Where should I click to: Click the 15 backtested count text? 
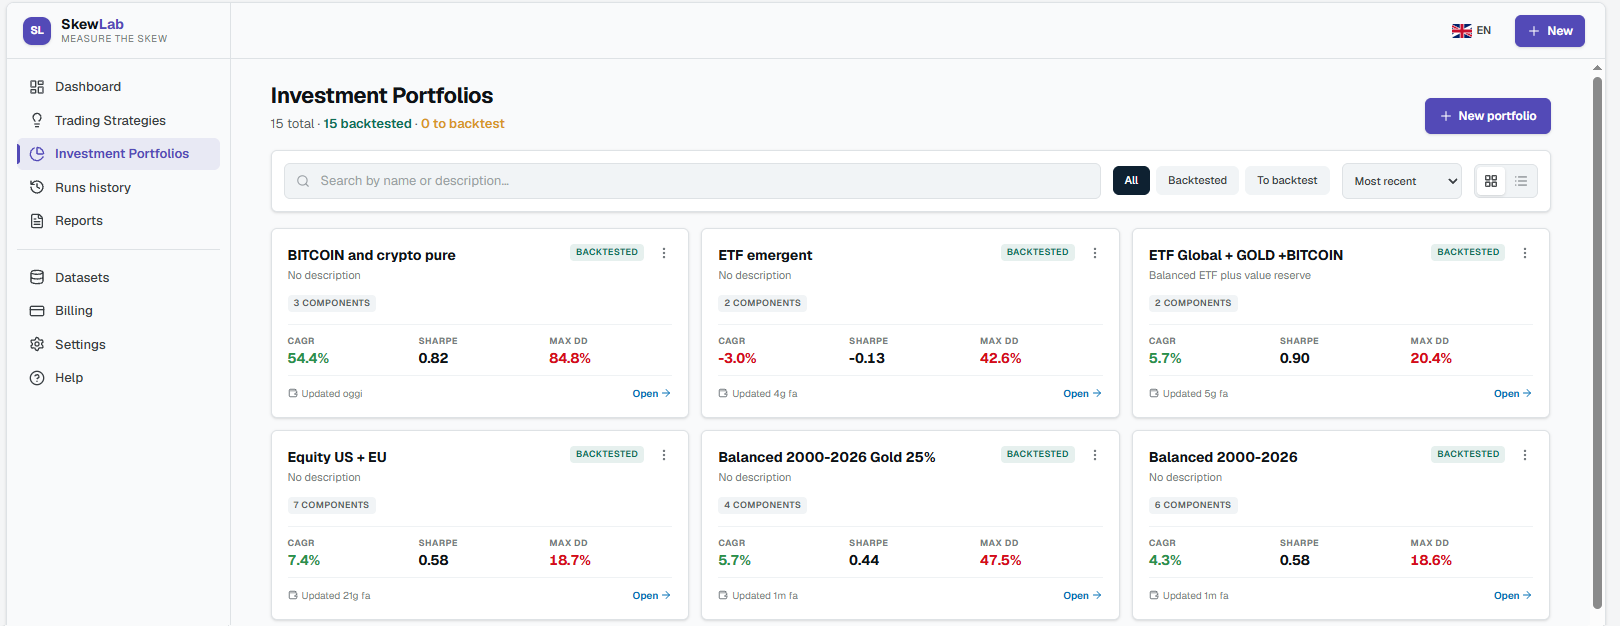(x=367, y=124)
